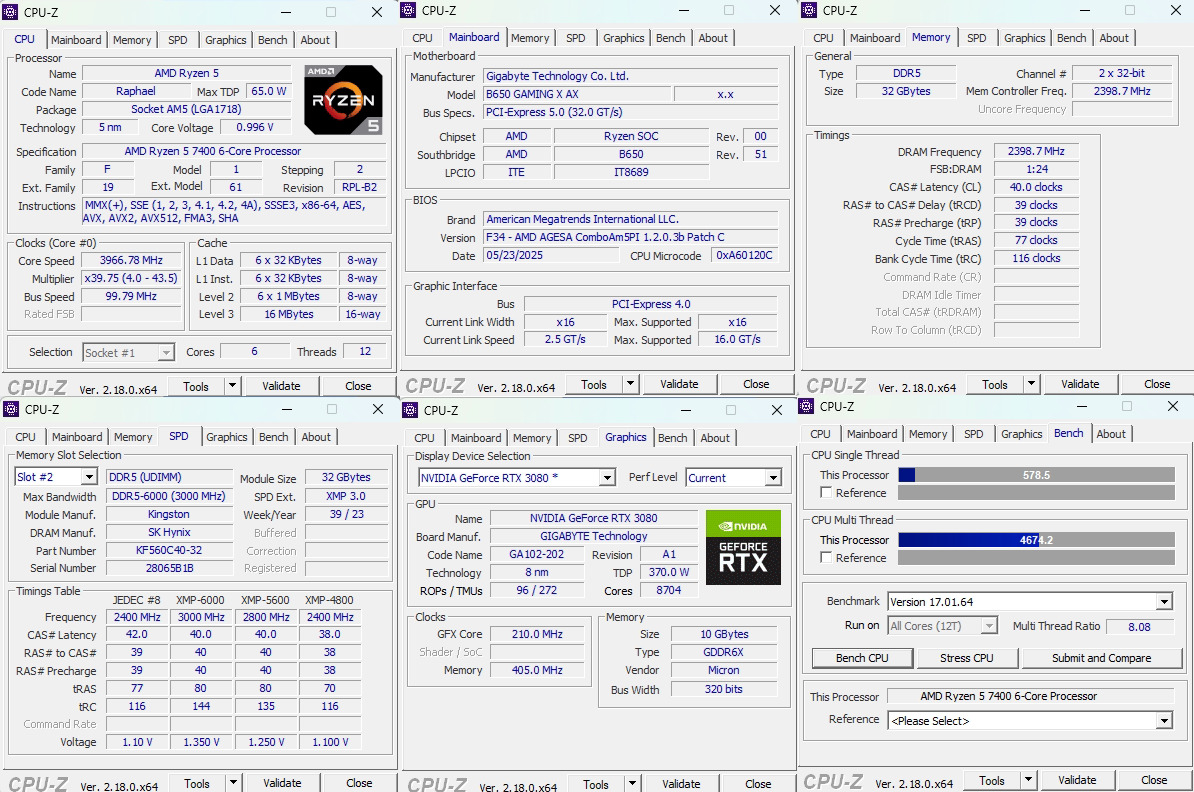Click the multi thread This Processor bar

[1036, 539]
